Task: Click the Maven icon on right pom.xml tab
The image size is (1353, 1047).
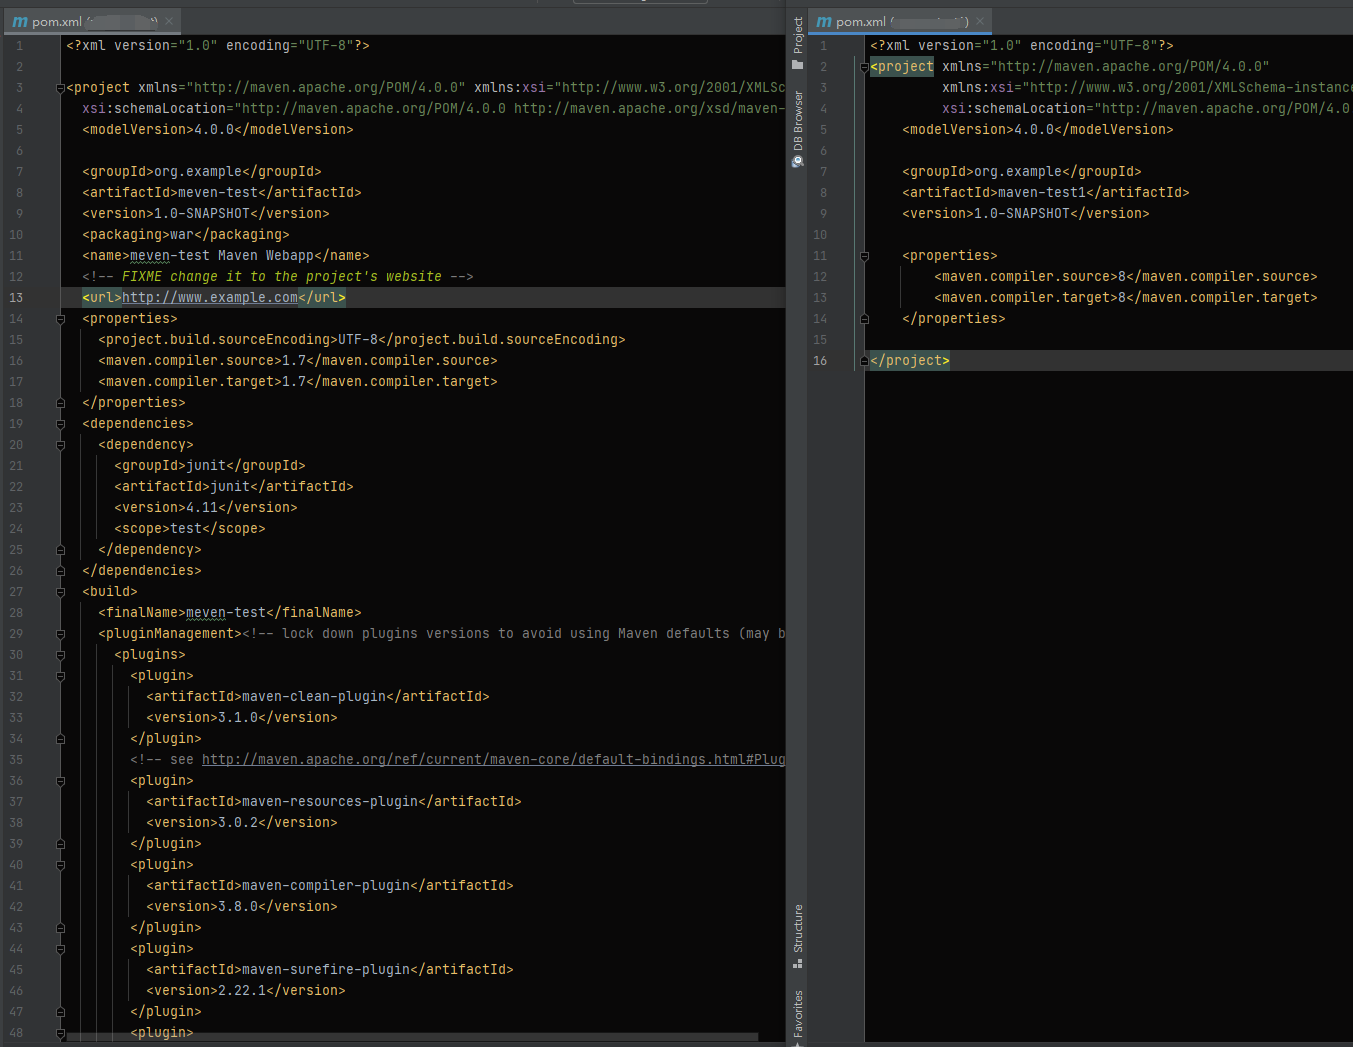Action: click(824, 21)
